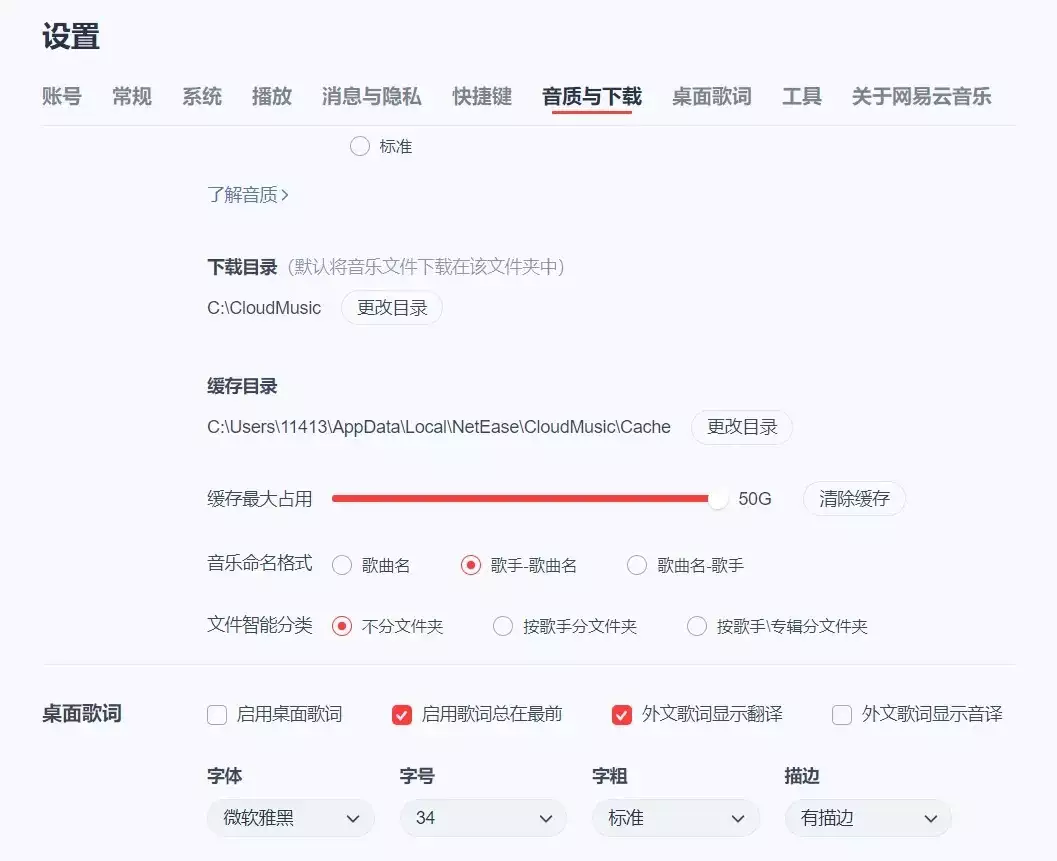Image resolution: width=1057 pixels, height=861 pixels.
Task: Switch to the 快捷键 tab
Action: (x=481, y=96)
